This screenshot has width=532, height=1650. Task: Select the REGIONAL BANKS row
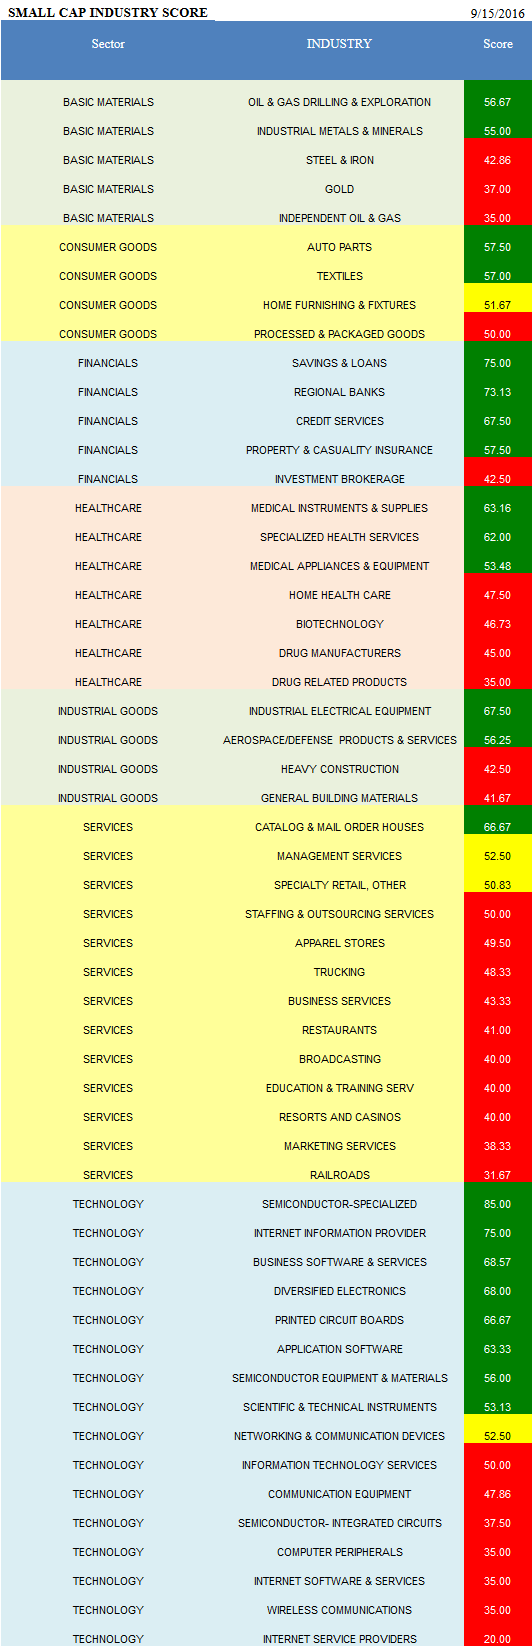coord(266,392)
